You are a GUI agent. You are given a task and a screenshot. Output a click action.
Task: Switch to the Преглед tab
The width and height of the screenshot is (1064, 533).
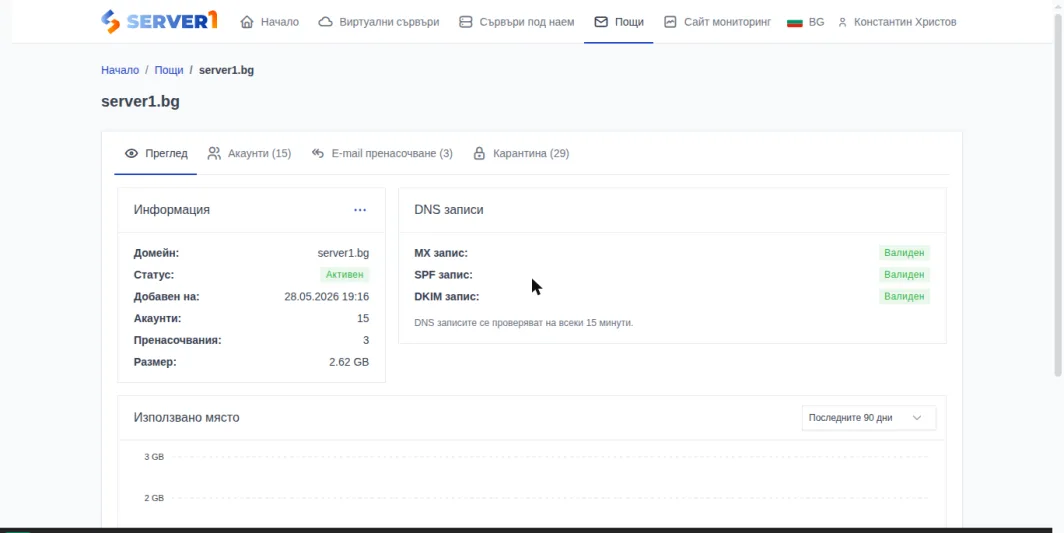tap(156, 153)
